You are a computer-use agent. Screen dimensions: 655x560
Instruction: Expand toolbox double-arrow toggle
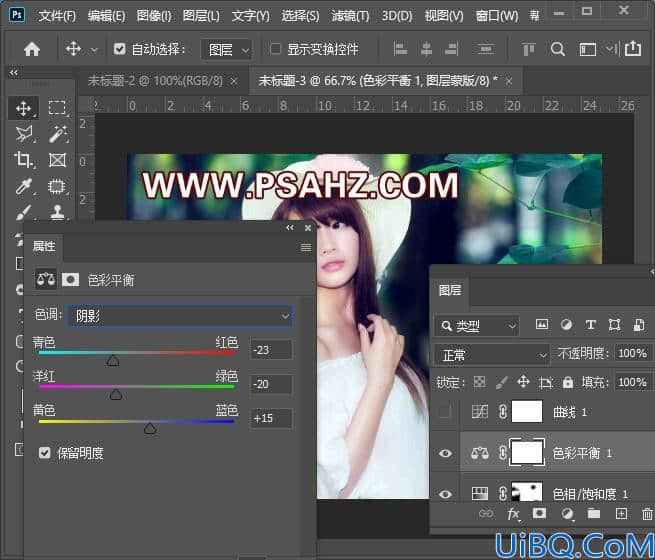[14, 73]
